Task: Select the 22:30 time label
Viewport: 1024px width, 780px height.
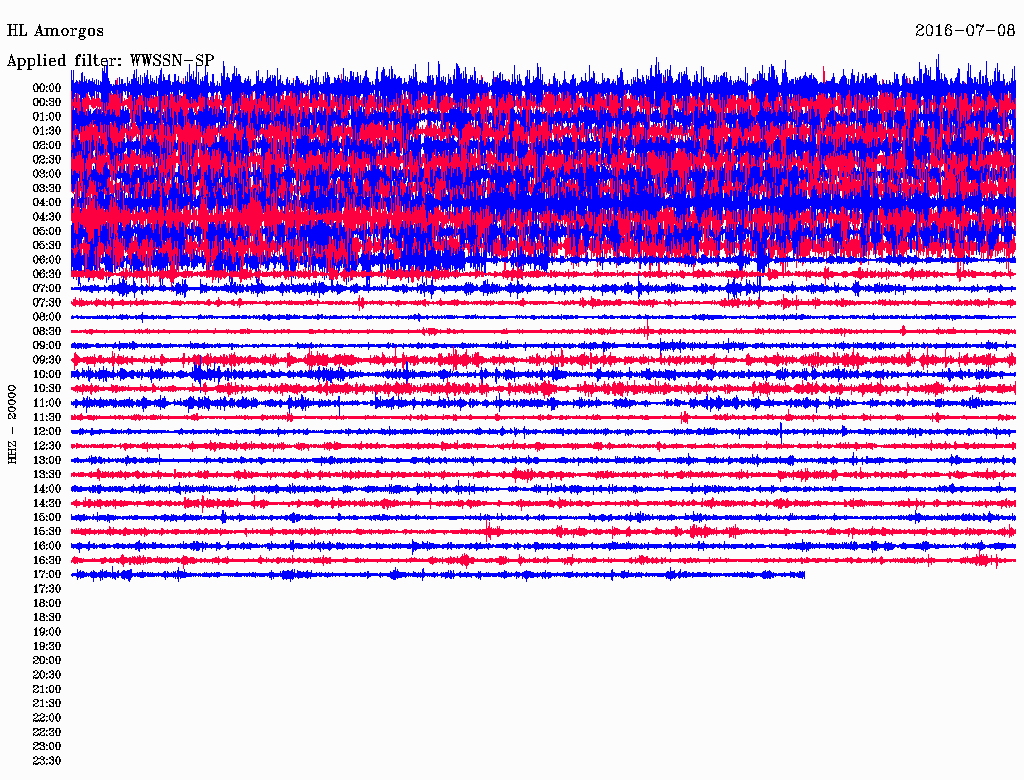Action: pyautogui.click(x=47, y=732)
